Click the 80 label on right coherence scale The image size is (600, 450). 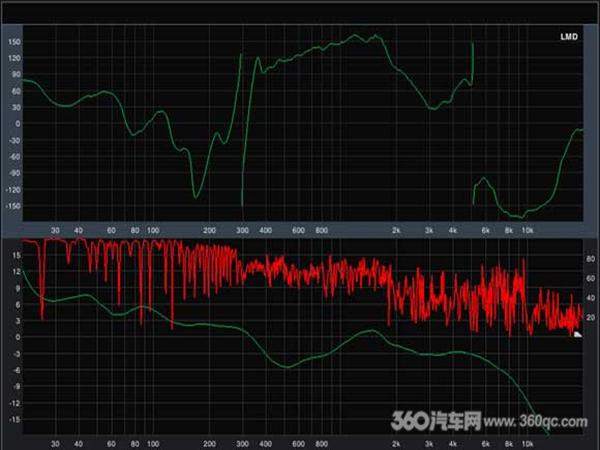591,258
